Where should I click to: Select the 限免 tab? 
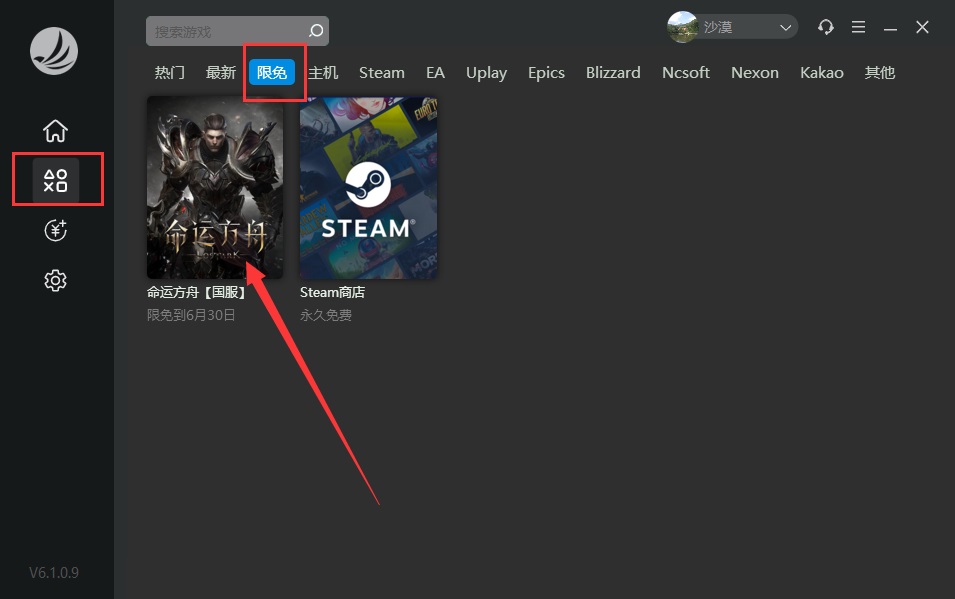[272, 73]
